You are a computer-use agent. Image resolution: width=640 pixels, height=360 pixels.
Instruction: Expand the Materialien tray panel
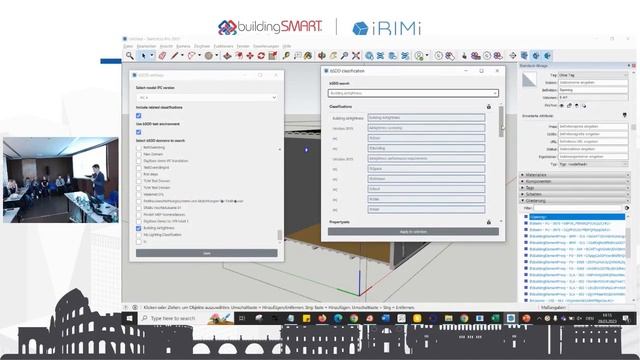(x=575, y=175)
